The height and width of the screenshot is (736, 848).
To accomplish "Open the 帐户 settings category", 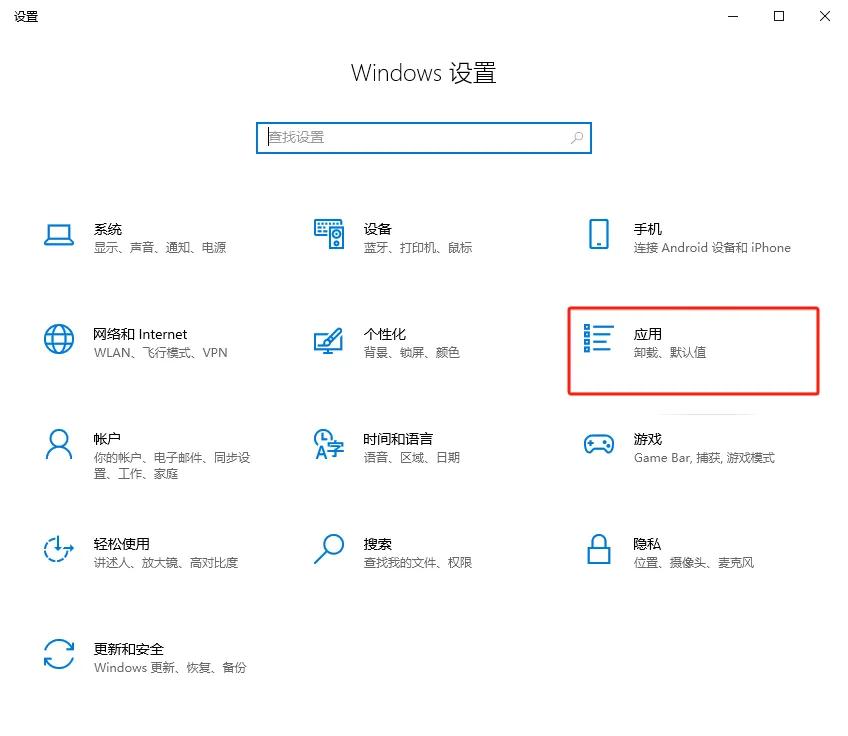I will point(147,456).
